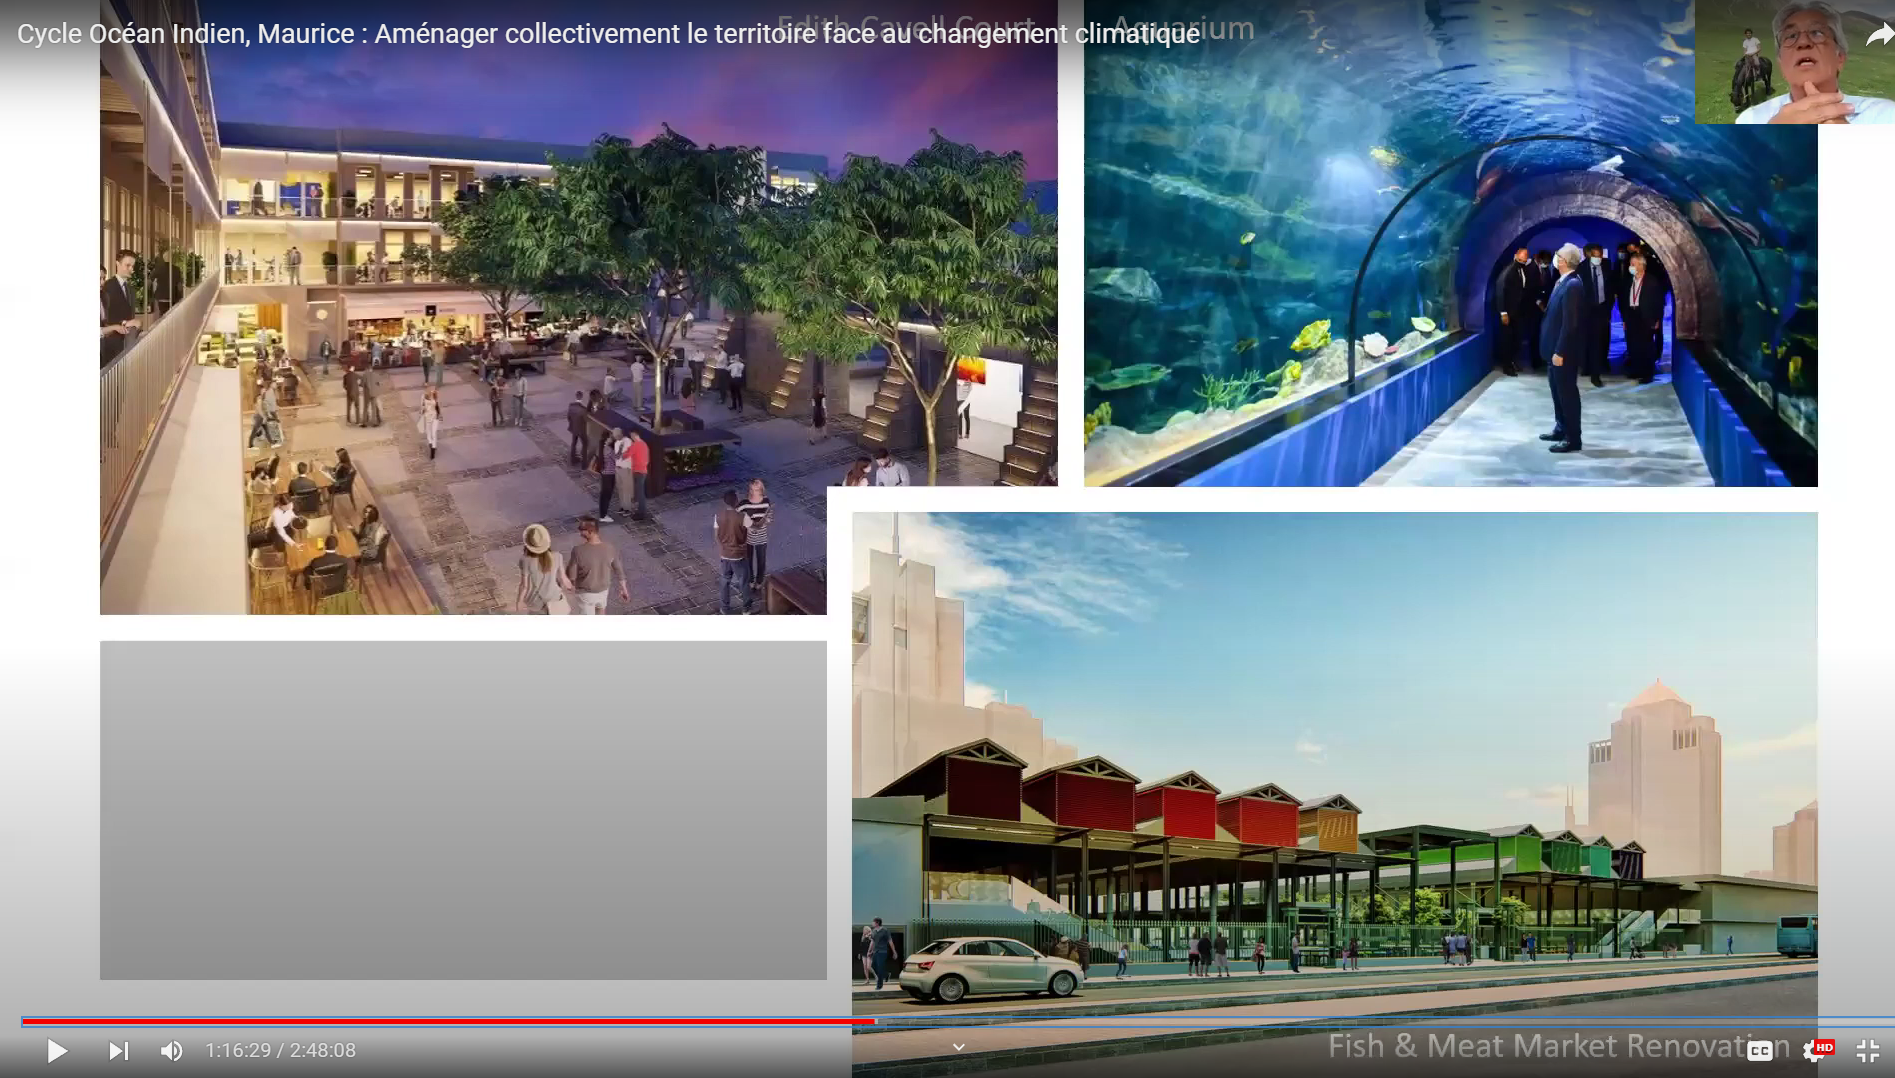Open the video settings gear
Screen dimensions: 1895x1078
tap(1817, 1051)
